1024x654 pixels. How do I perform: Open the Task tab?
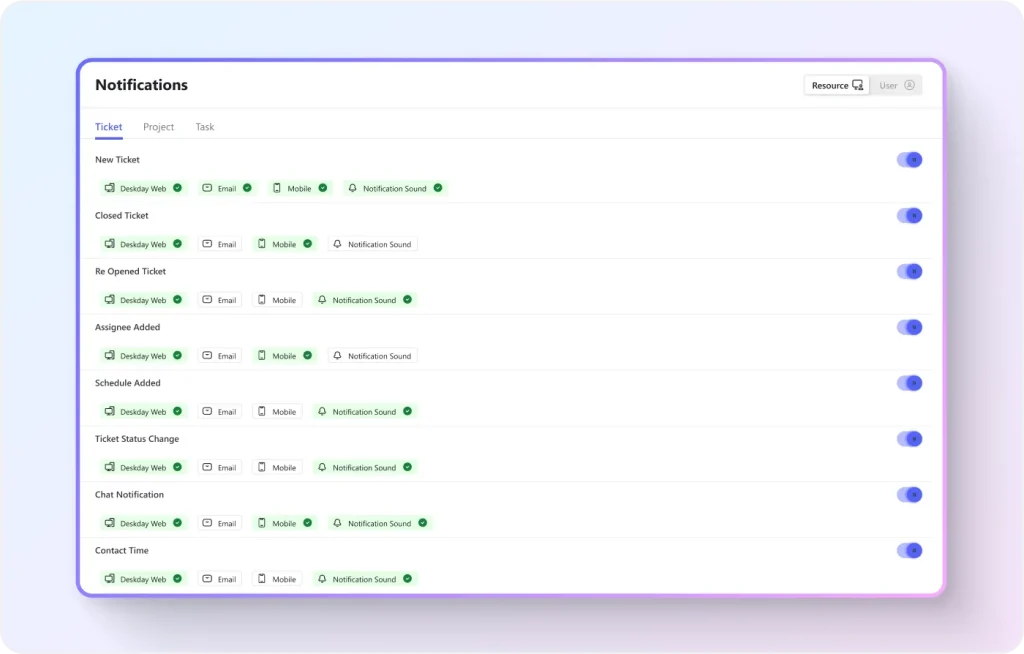point(205,127)
